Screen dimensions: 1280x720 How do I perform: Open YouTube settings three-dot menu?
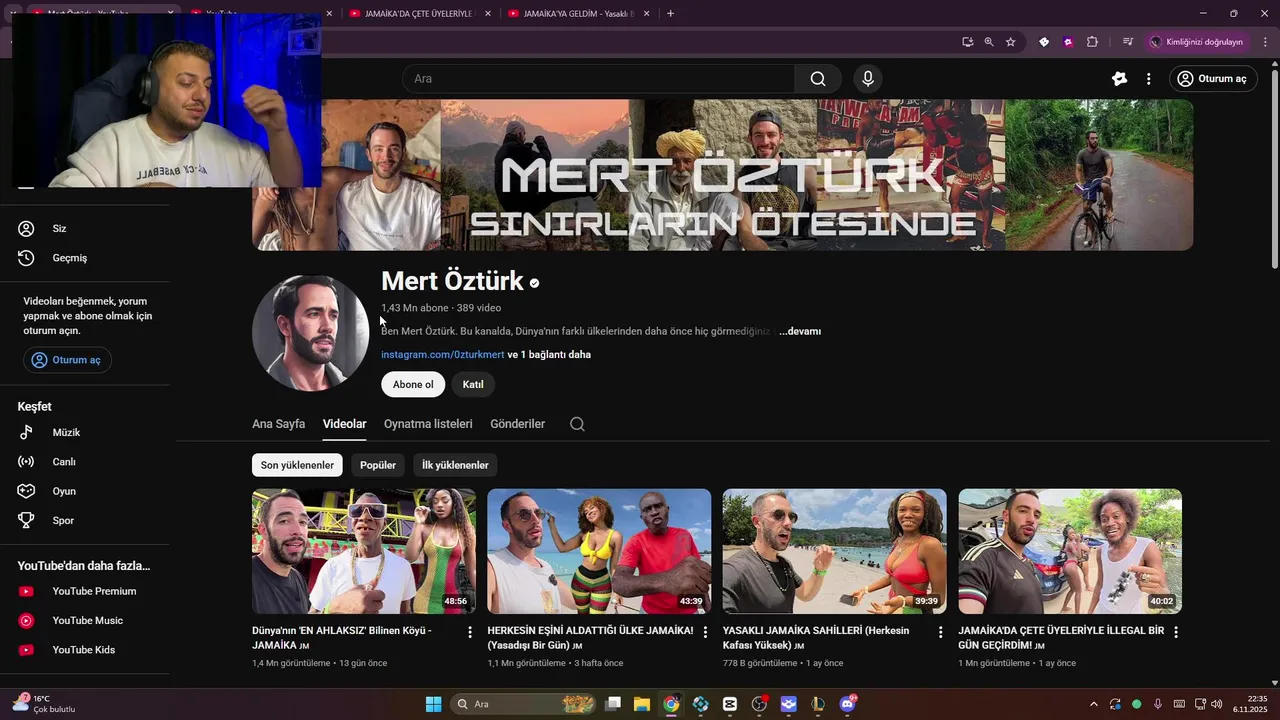click(1148, 79)
